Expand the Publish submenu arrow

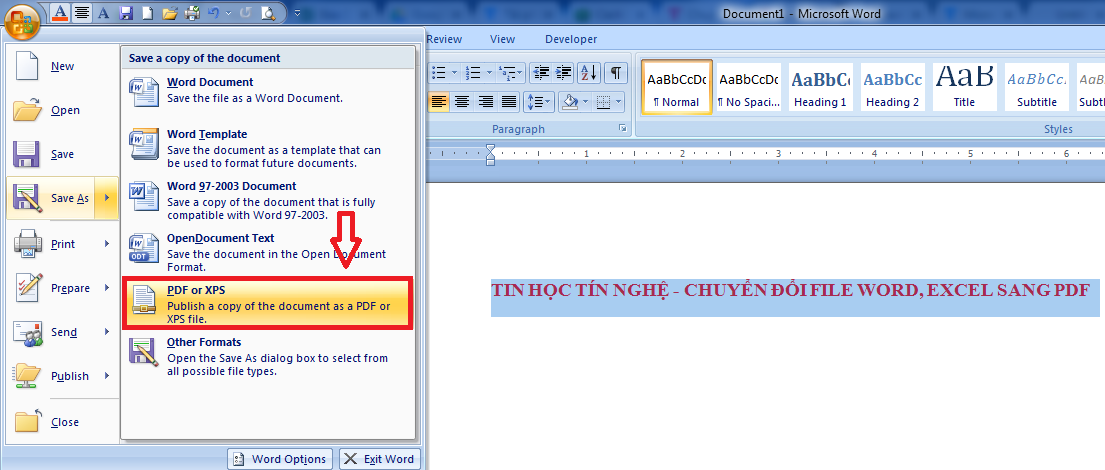107,376
